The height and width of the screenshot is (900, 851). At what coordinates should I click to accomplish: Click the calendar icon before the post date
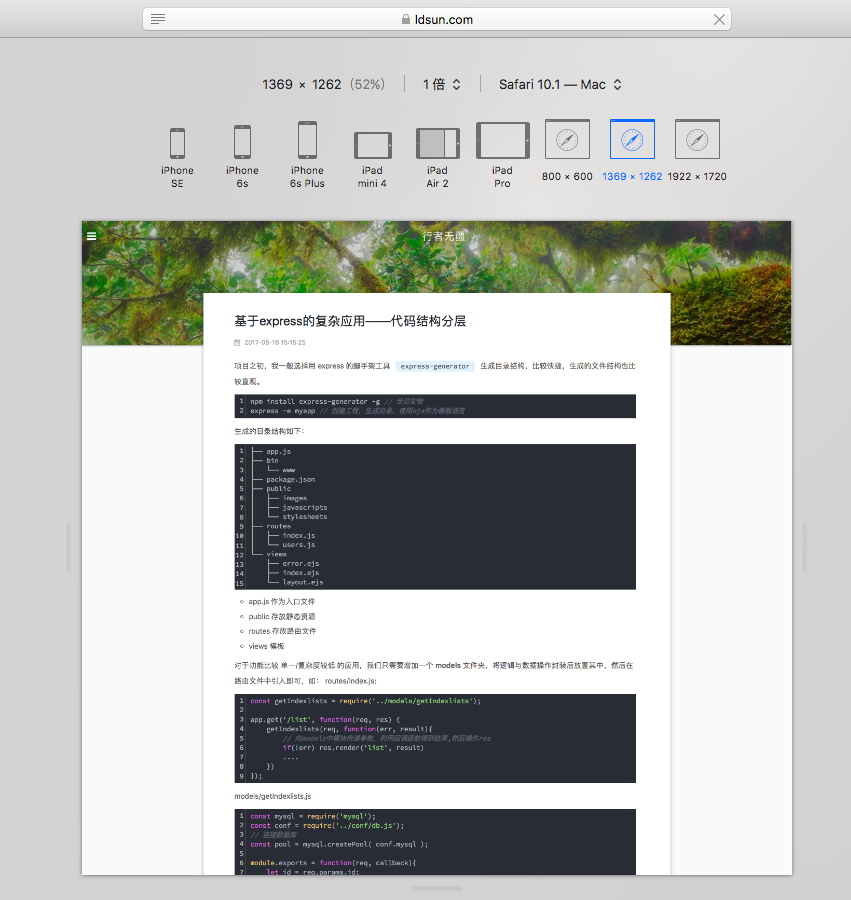point(237,343)
